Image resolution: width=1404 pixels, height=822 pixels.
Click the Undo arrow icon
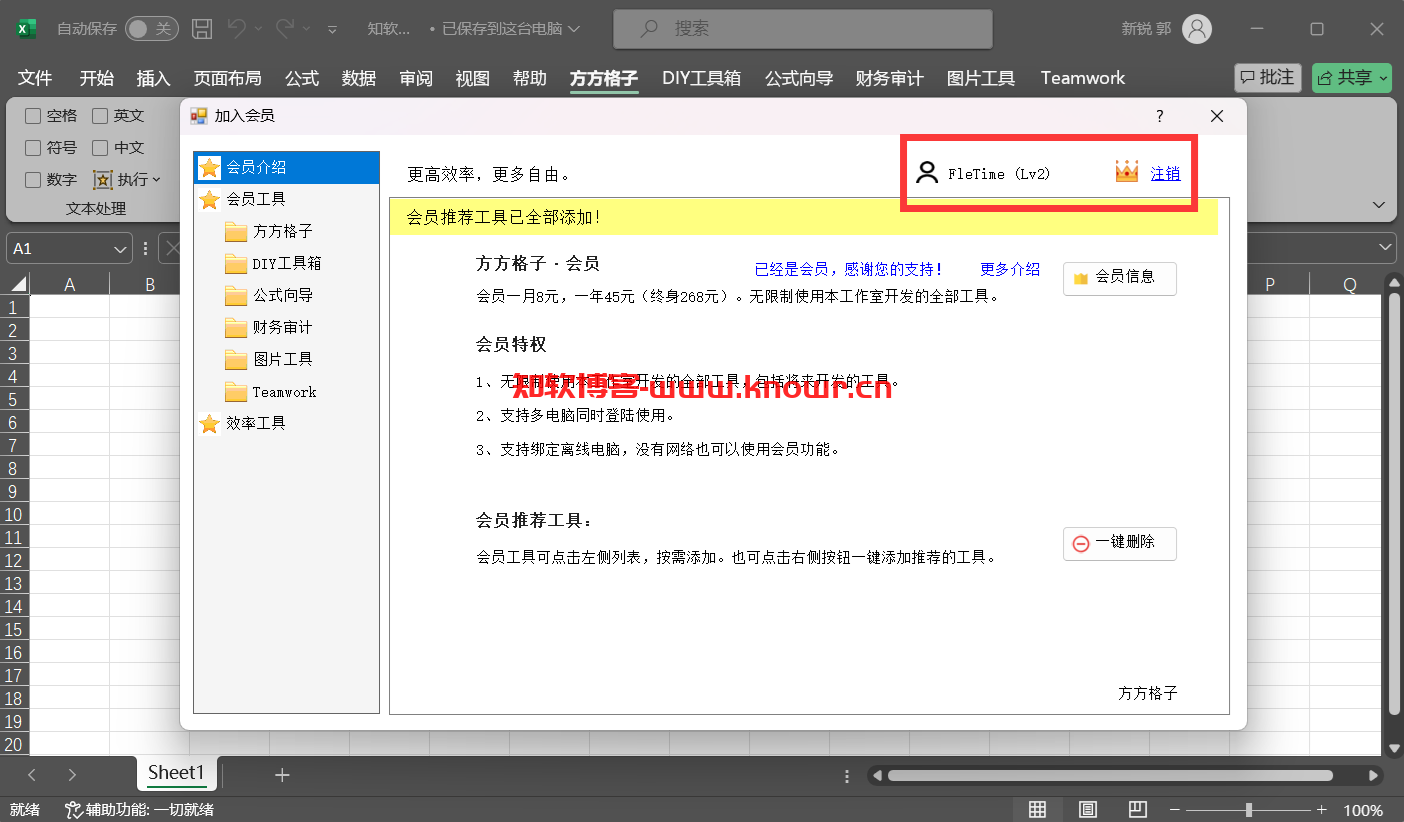click(x=237, y=29)
